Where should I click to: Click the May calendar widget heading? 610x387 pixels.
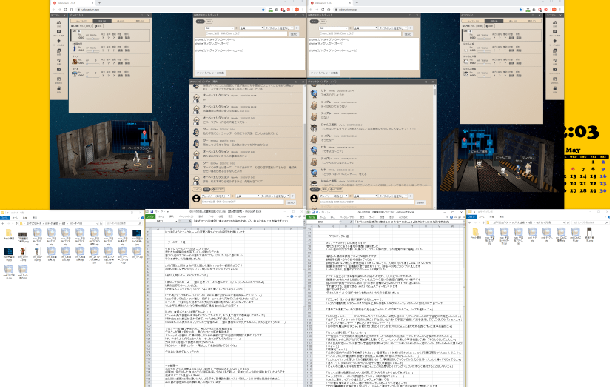(573, 150)
